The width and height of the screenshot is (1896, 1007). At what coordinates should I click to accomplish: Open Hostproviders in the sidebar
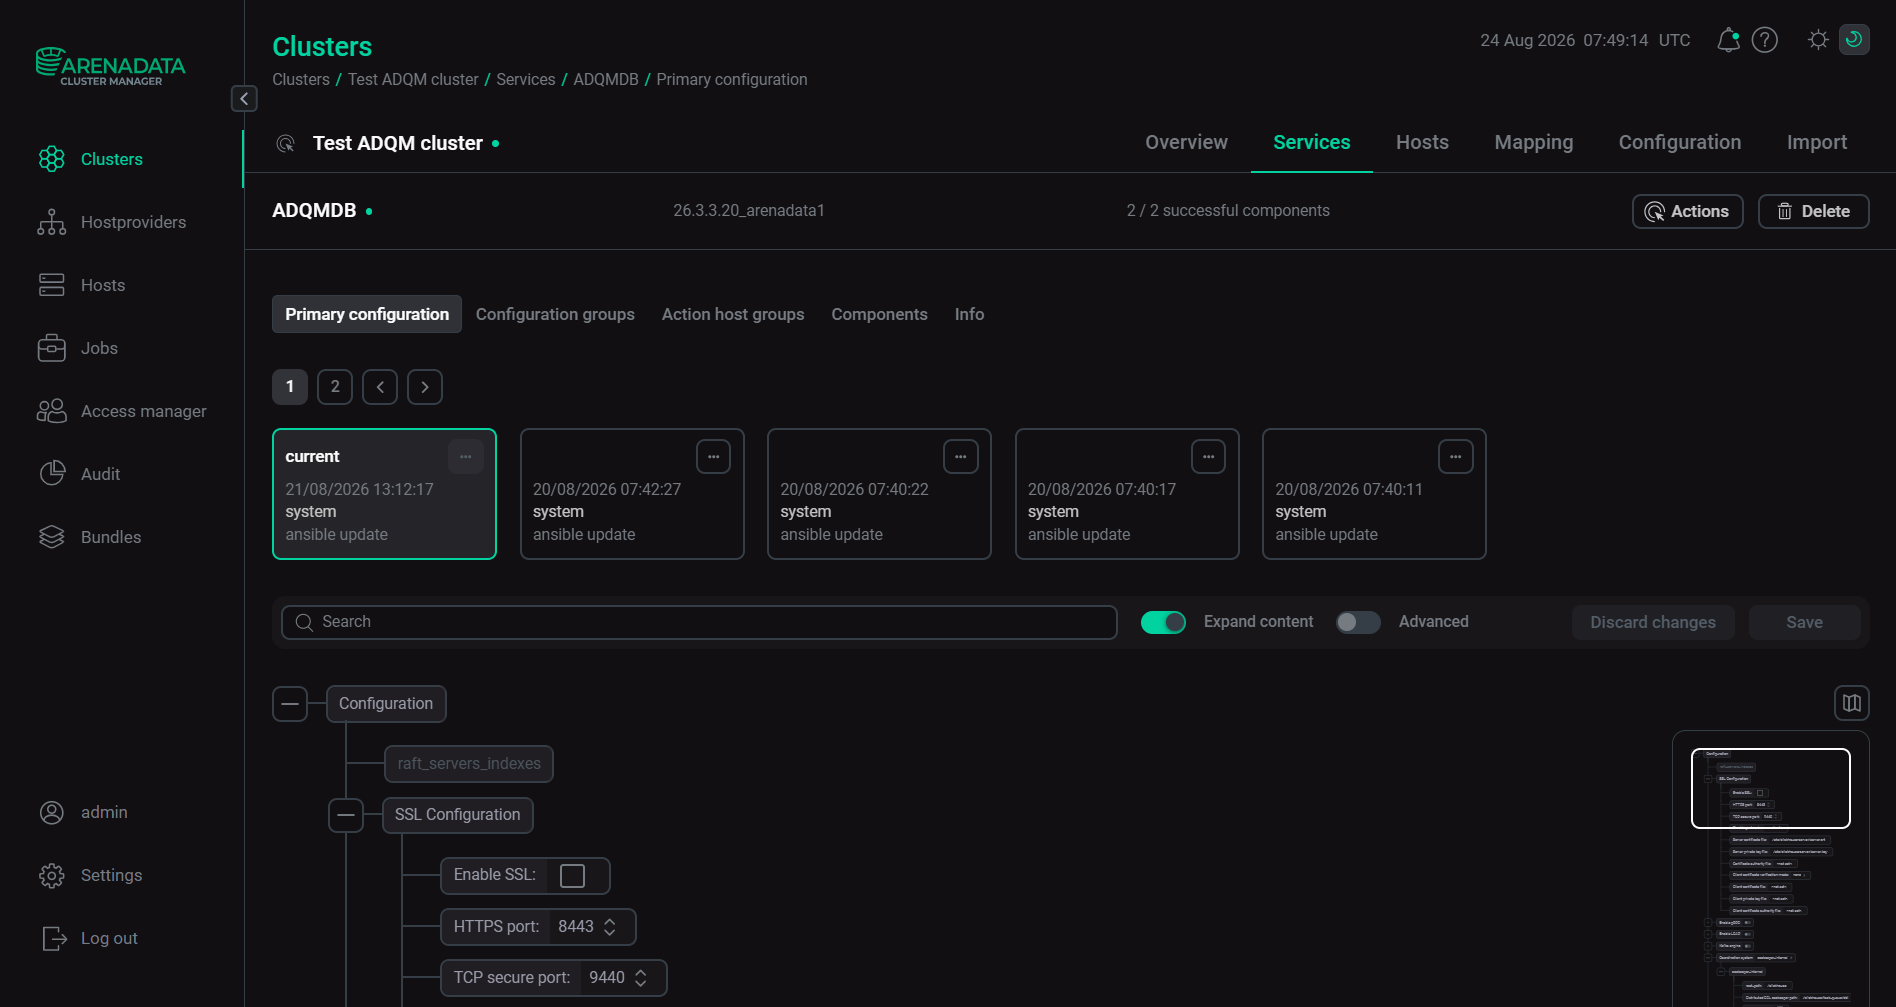111,222
